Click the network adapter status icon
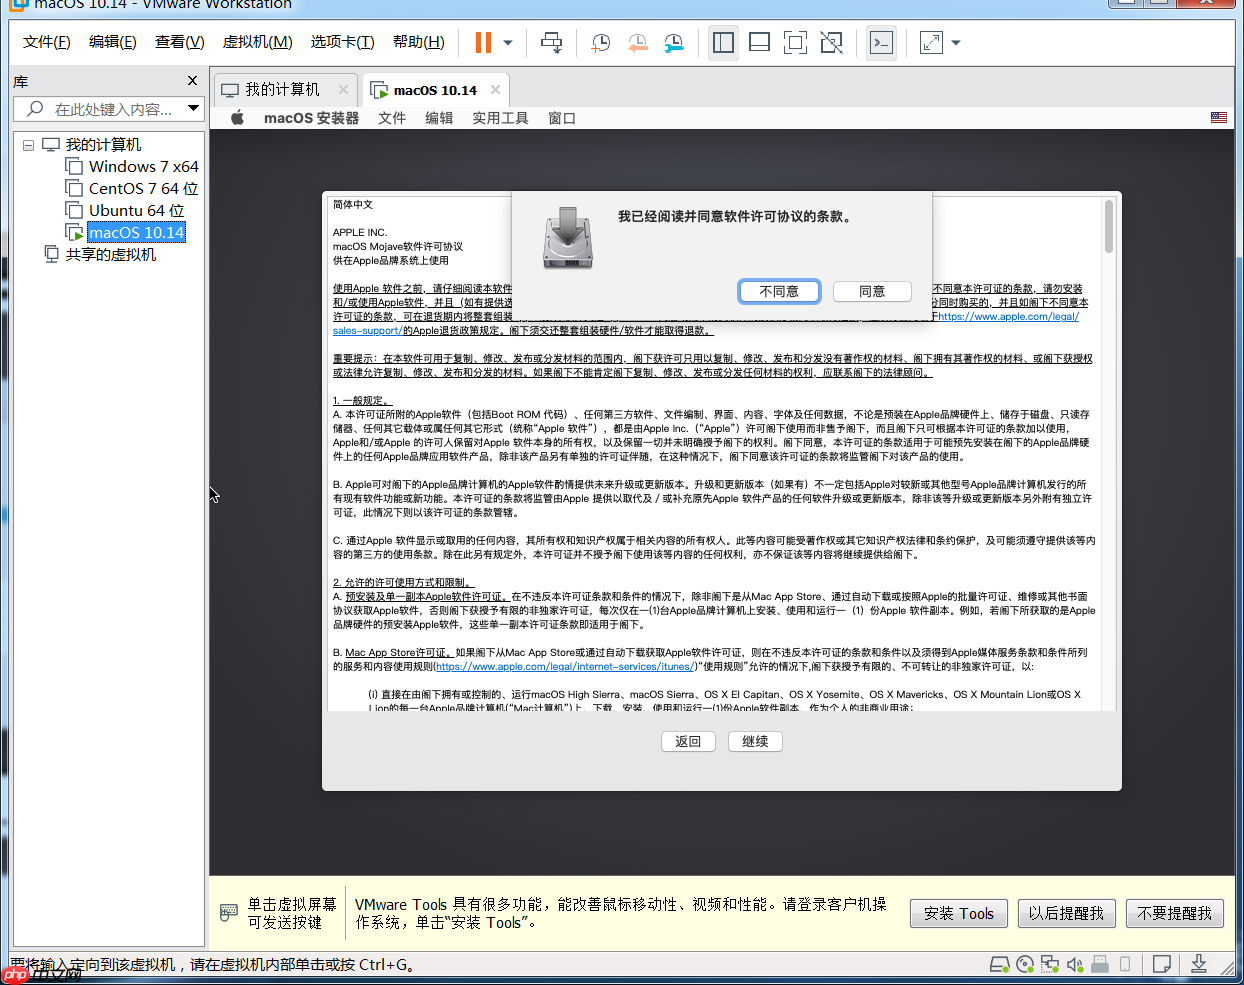Image resolution: width=1244 pixels, height=985 pixels. [1049, 964]
